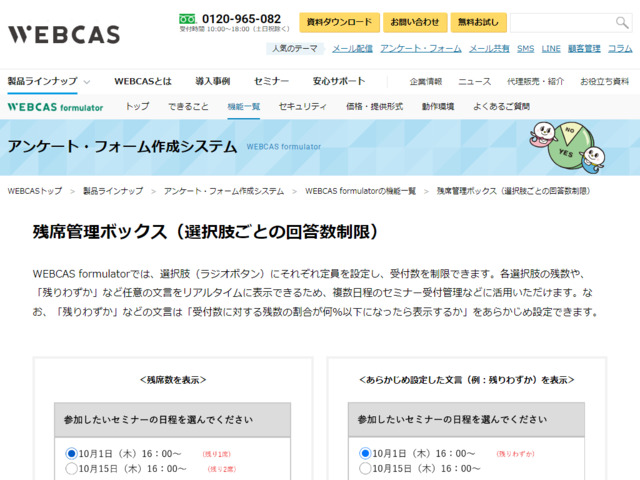This screenshot has width=640, height=480.
Task: Select 10月15日 radio in the 残席数を表示 panel
Action: click(71, 468)
